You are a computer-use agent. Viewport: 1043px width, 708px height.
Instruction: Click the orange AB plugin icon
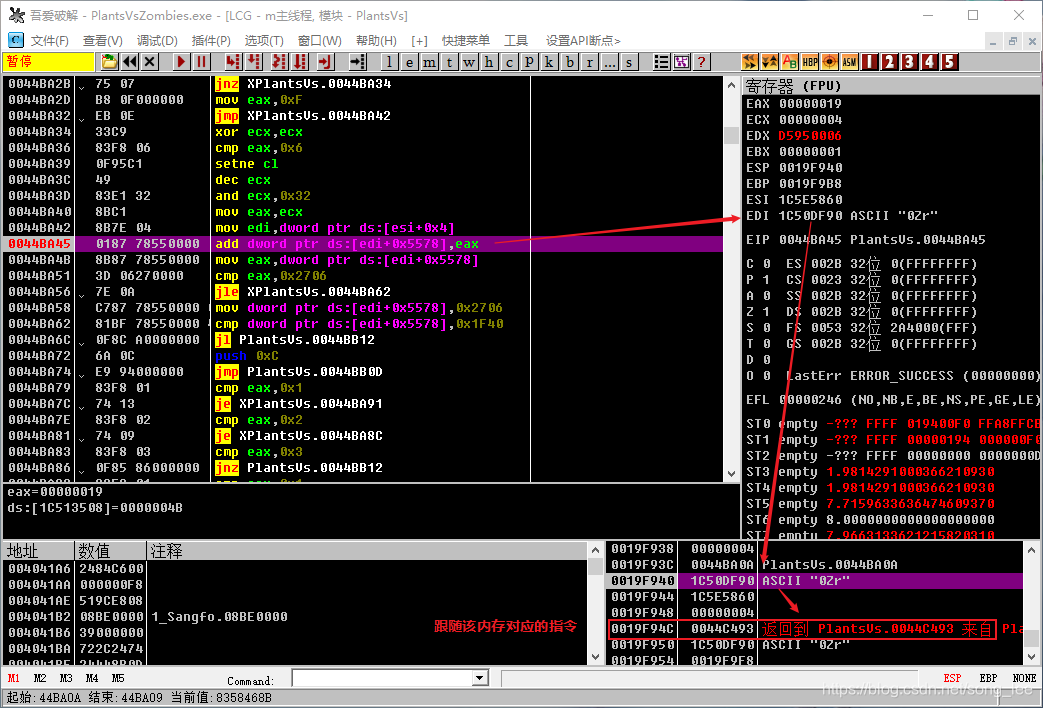(x=790, y=62)
